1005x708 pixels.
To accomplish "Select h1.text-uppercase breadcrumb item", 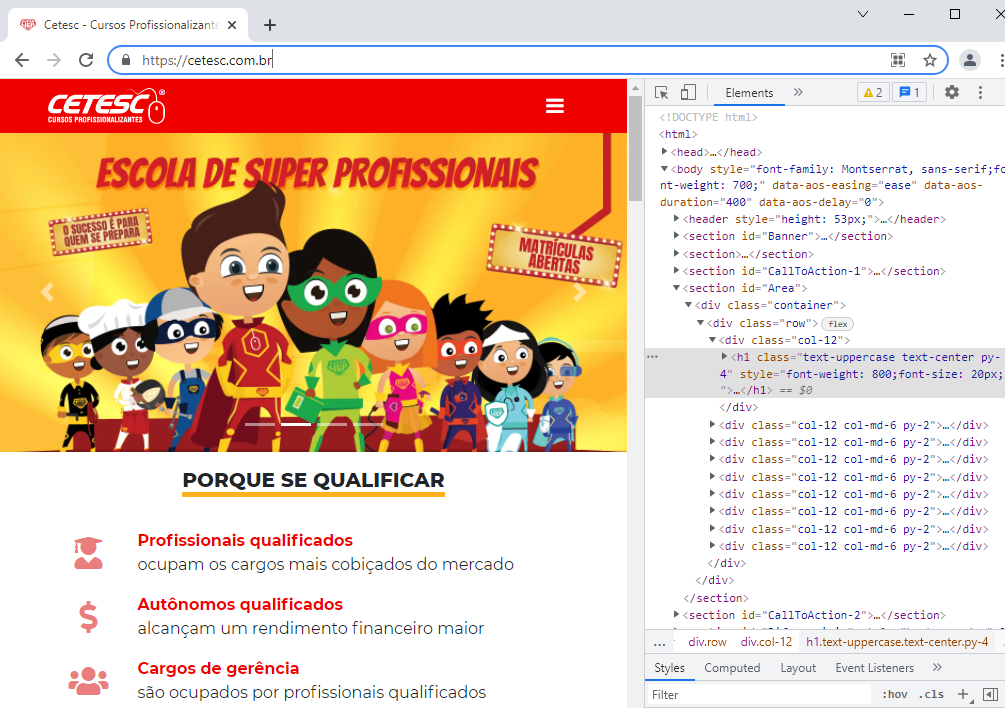I will click(897, 642).
